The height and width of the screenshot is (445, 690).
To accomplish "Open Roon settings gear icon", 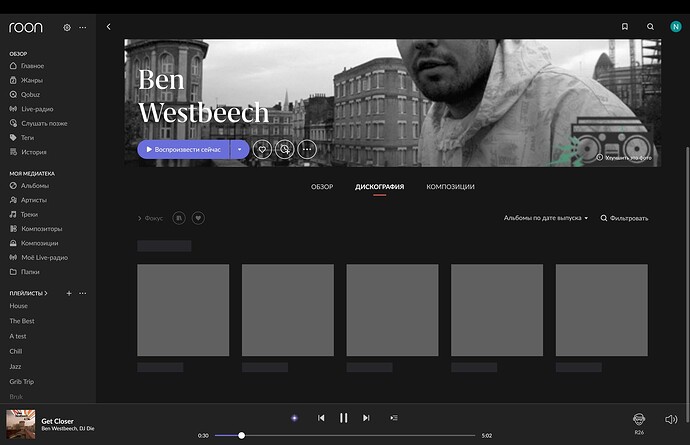I will 67,27.
